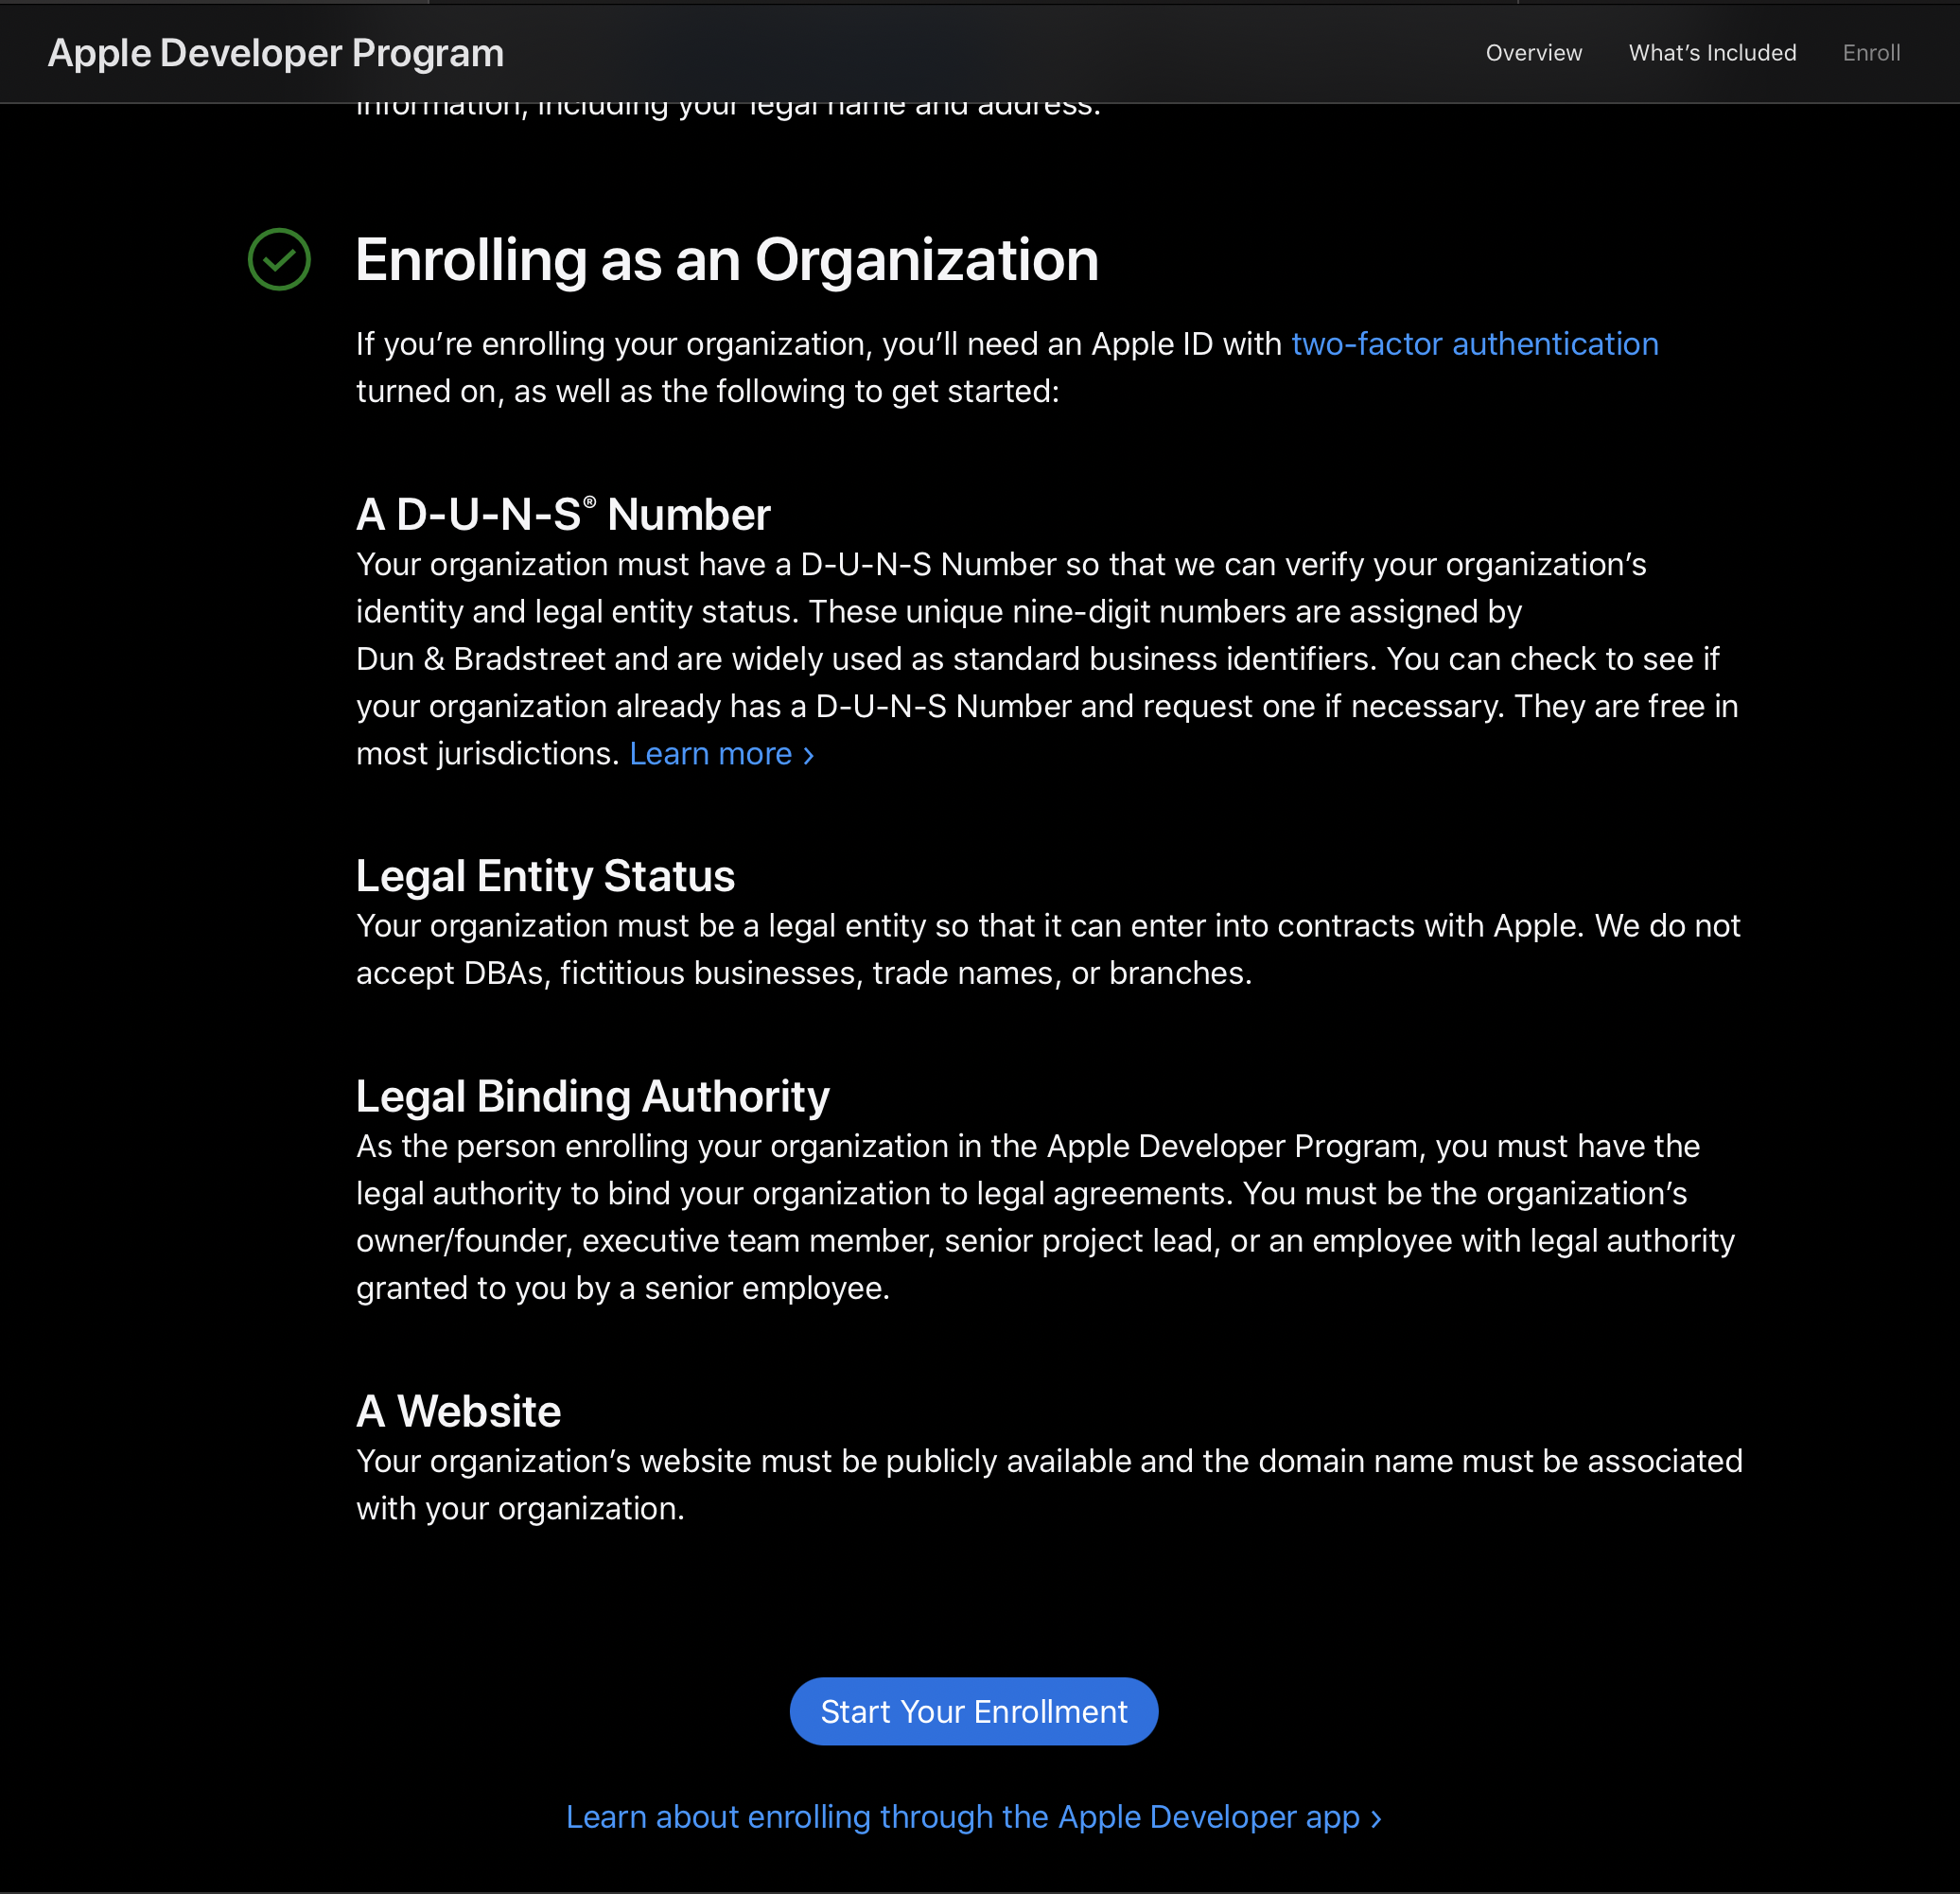Click the registered trademark symbol after D-U-N-S
This screenshot has width=1960, height=1894.
click(x=590, y=502)
